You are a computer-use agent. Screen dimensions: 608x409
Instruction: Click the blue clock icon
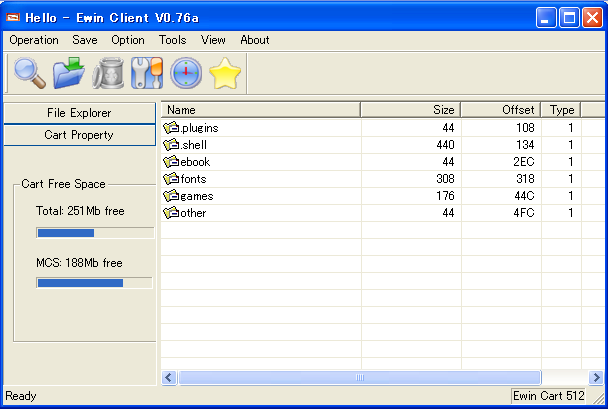point(186,73)
